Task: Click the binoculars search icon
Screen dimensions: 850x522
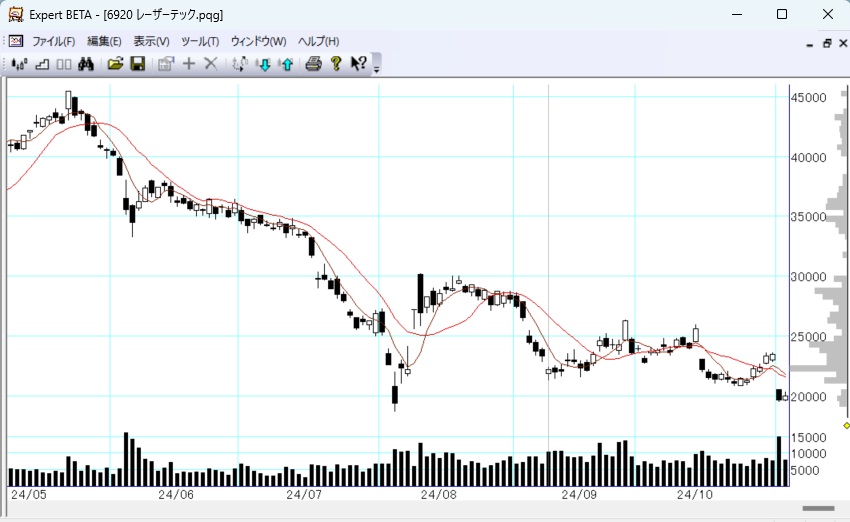Action: (86, 64)
